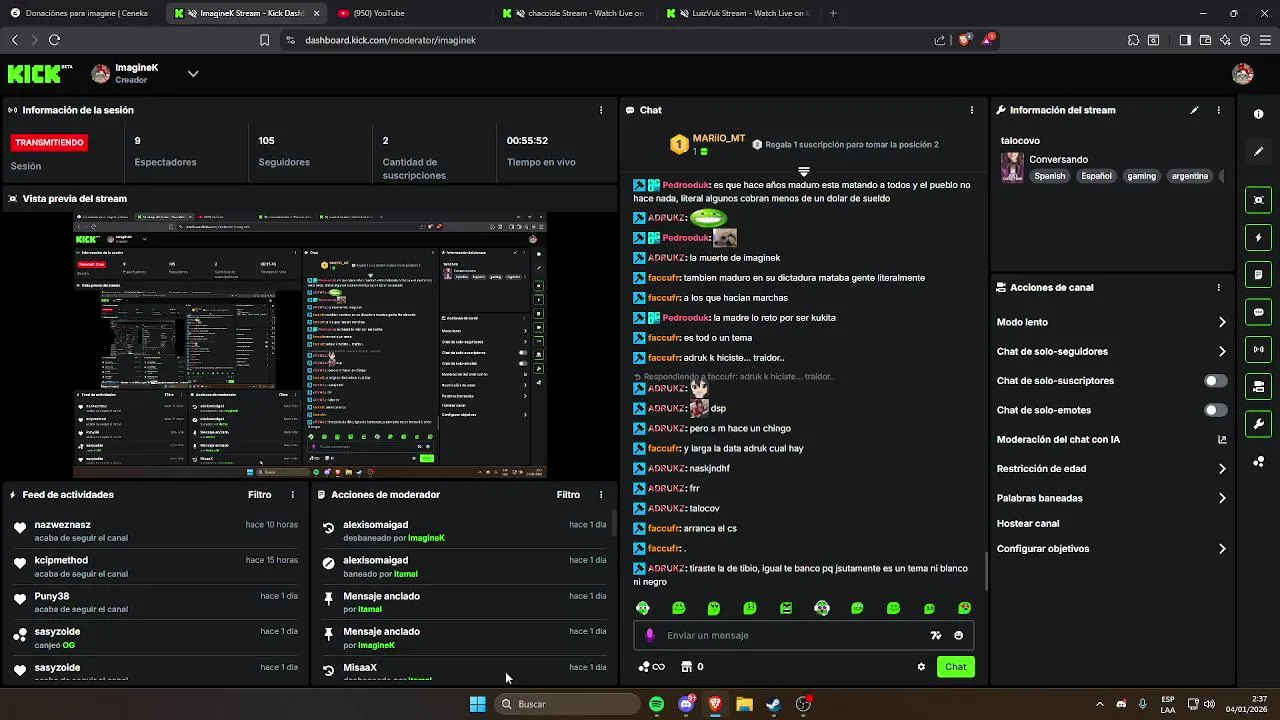Click the pencil edit icon in right sidebar
The width and height of the screenshot is (1280, 720).
tap(1258, 152)
